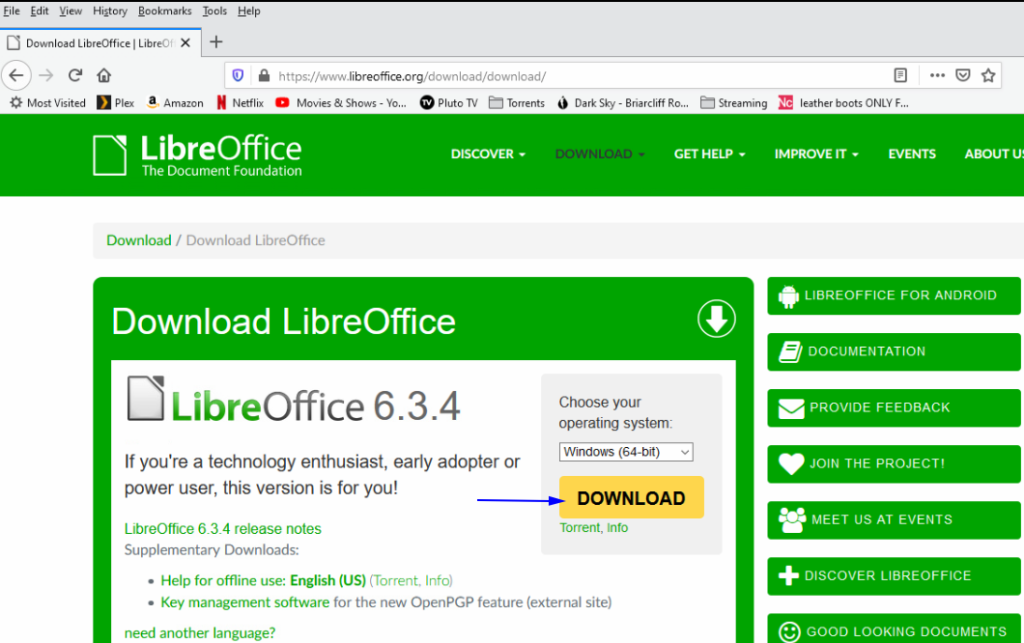Image resolution: width=1024 pixels, height=643 pixels.
Task: Open leather boots ONLY bookmark
Action: pos(844,103)
